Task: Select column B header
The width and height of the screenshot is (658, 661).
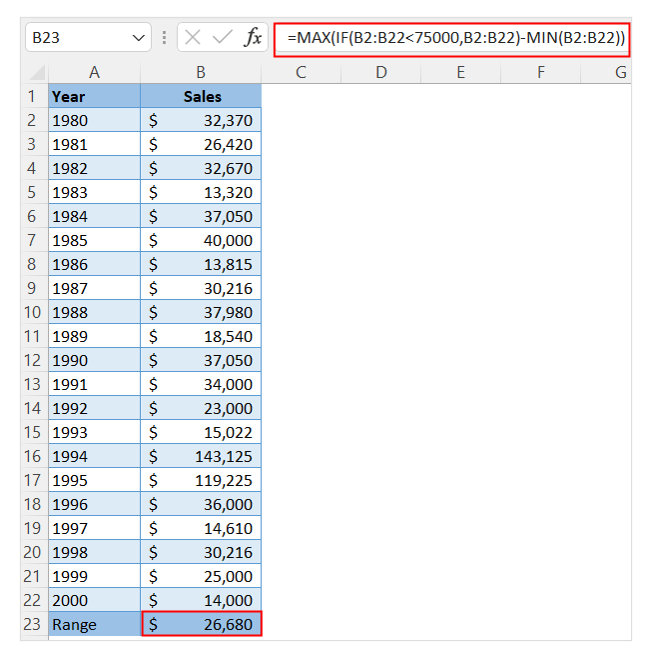Action: tap(201, 72)
